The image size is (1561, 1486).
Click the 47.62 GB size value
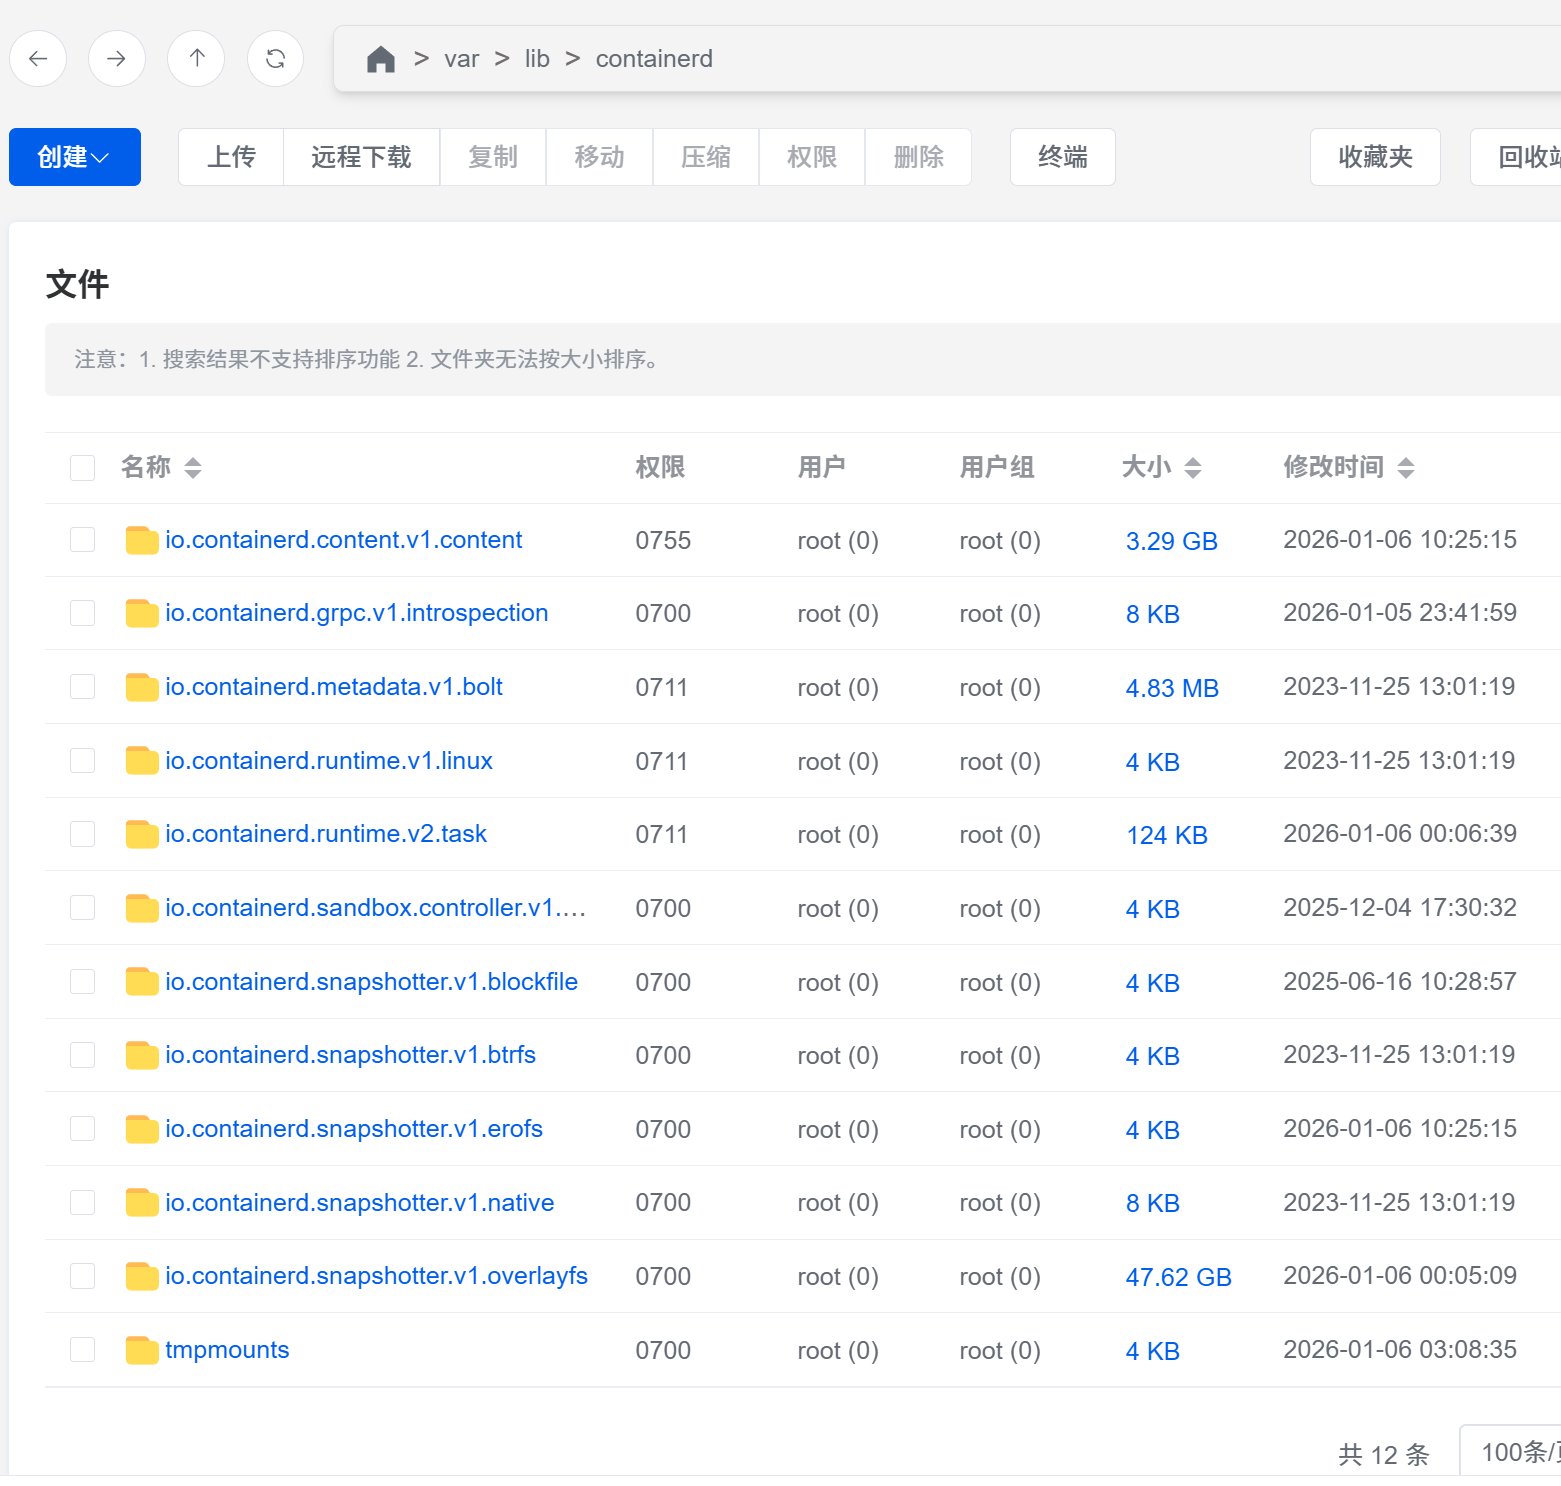pos(1178,1278)
